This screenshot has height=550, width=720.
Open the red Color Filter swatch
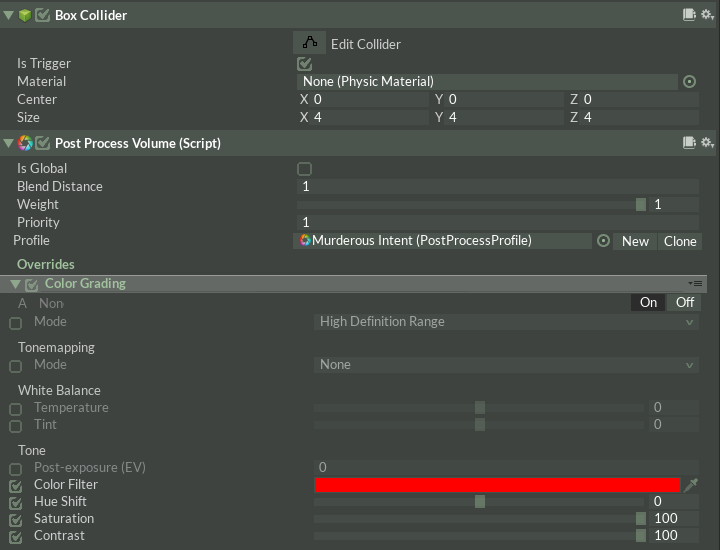point(497,485)
